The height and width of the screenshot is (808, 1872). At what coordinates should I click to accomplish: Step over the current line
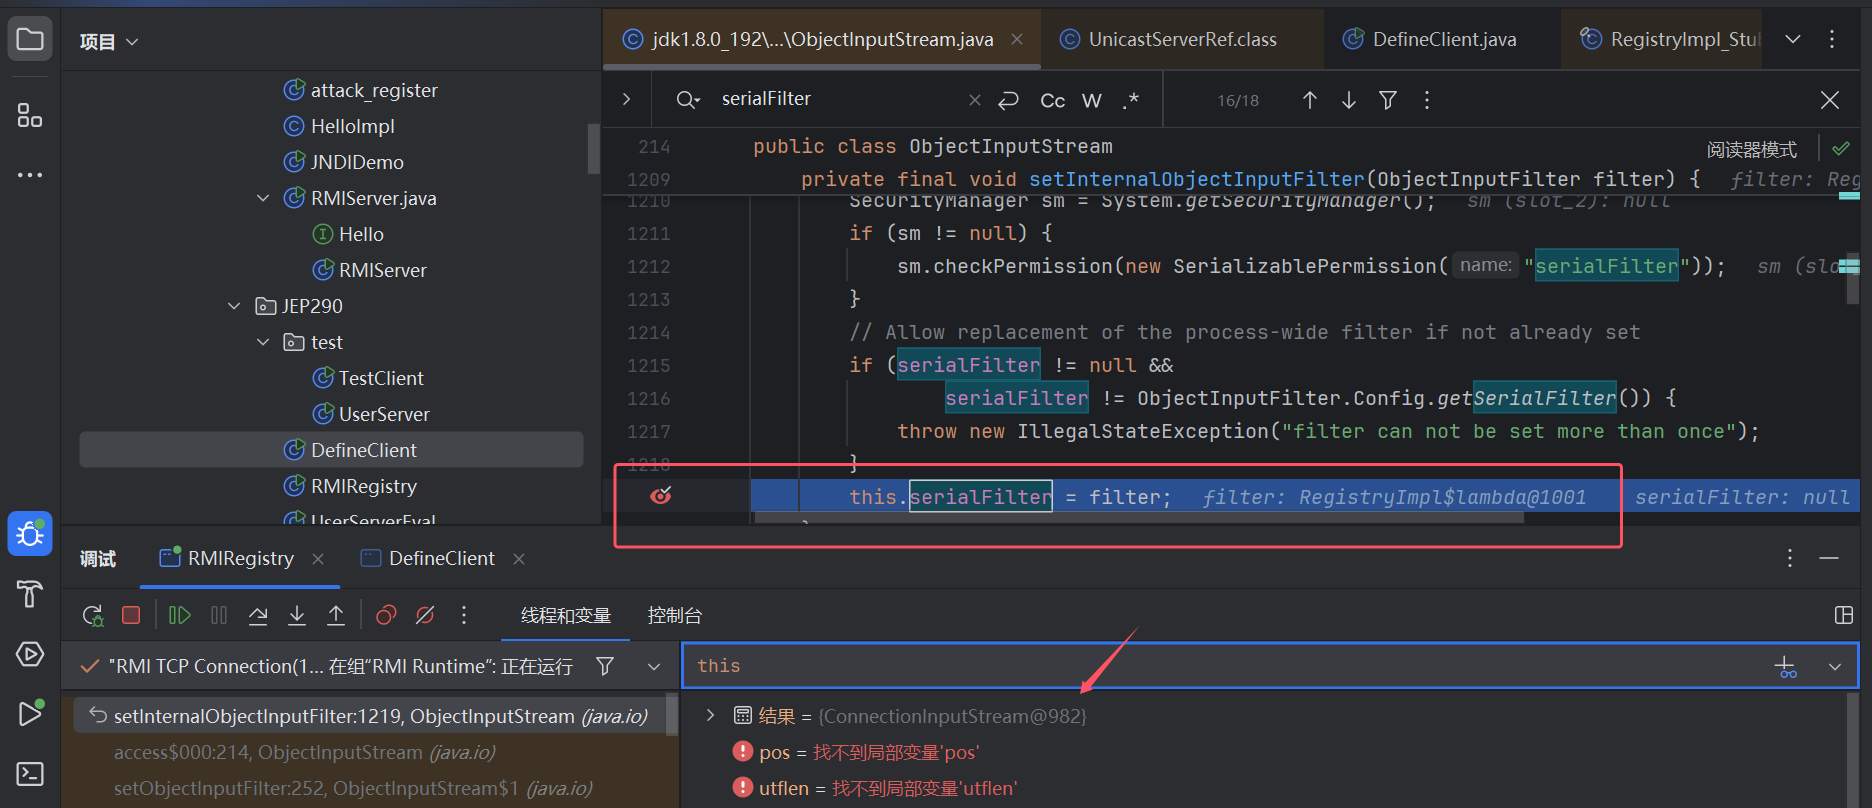[x=258, y=615]
